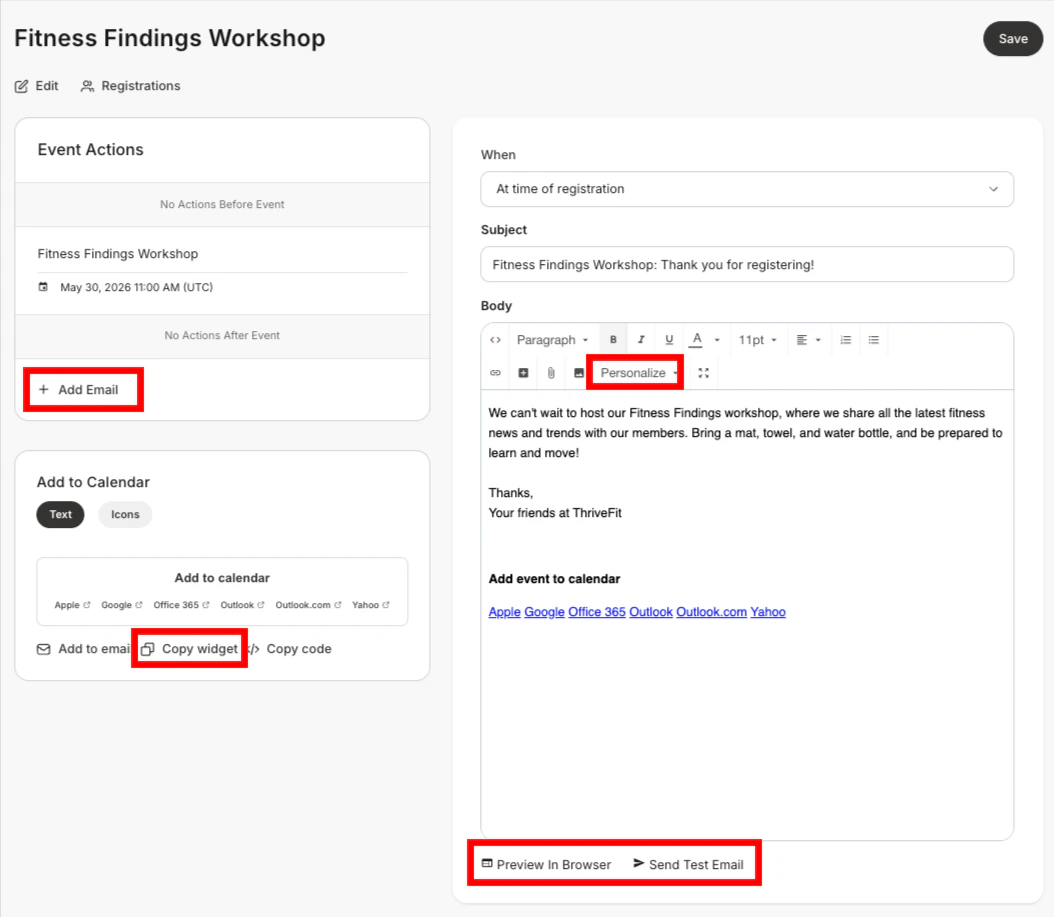
Task: Open source code view in editor toolbar
Action: pos(495,340)
